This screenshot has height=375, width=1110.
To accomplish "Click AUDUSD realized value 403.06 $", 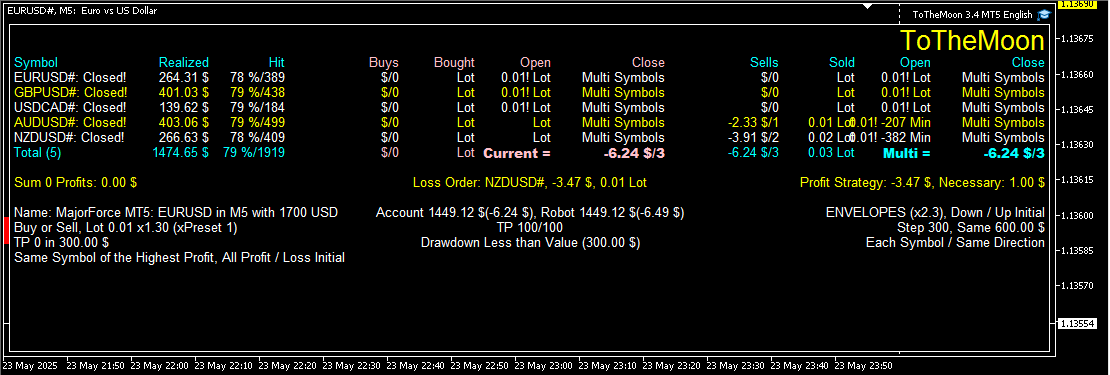I will [x=183, y=122].
